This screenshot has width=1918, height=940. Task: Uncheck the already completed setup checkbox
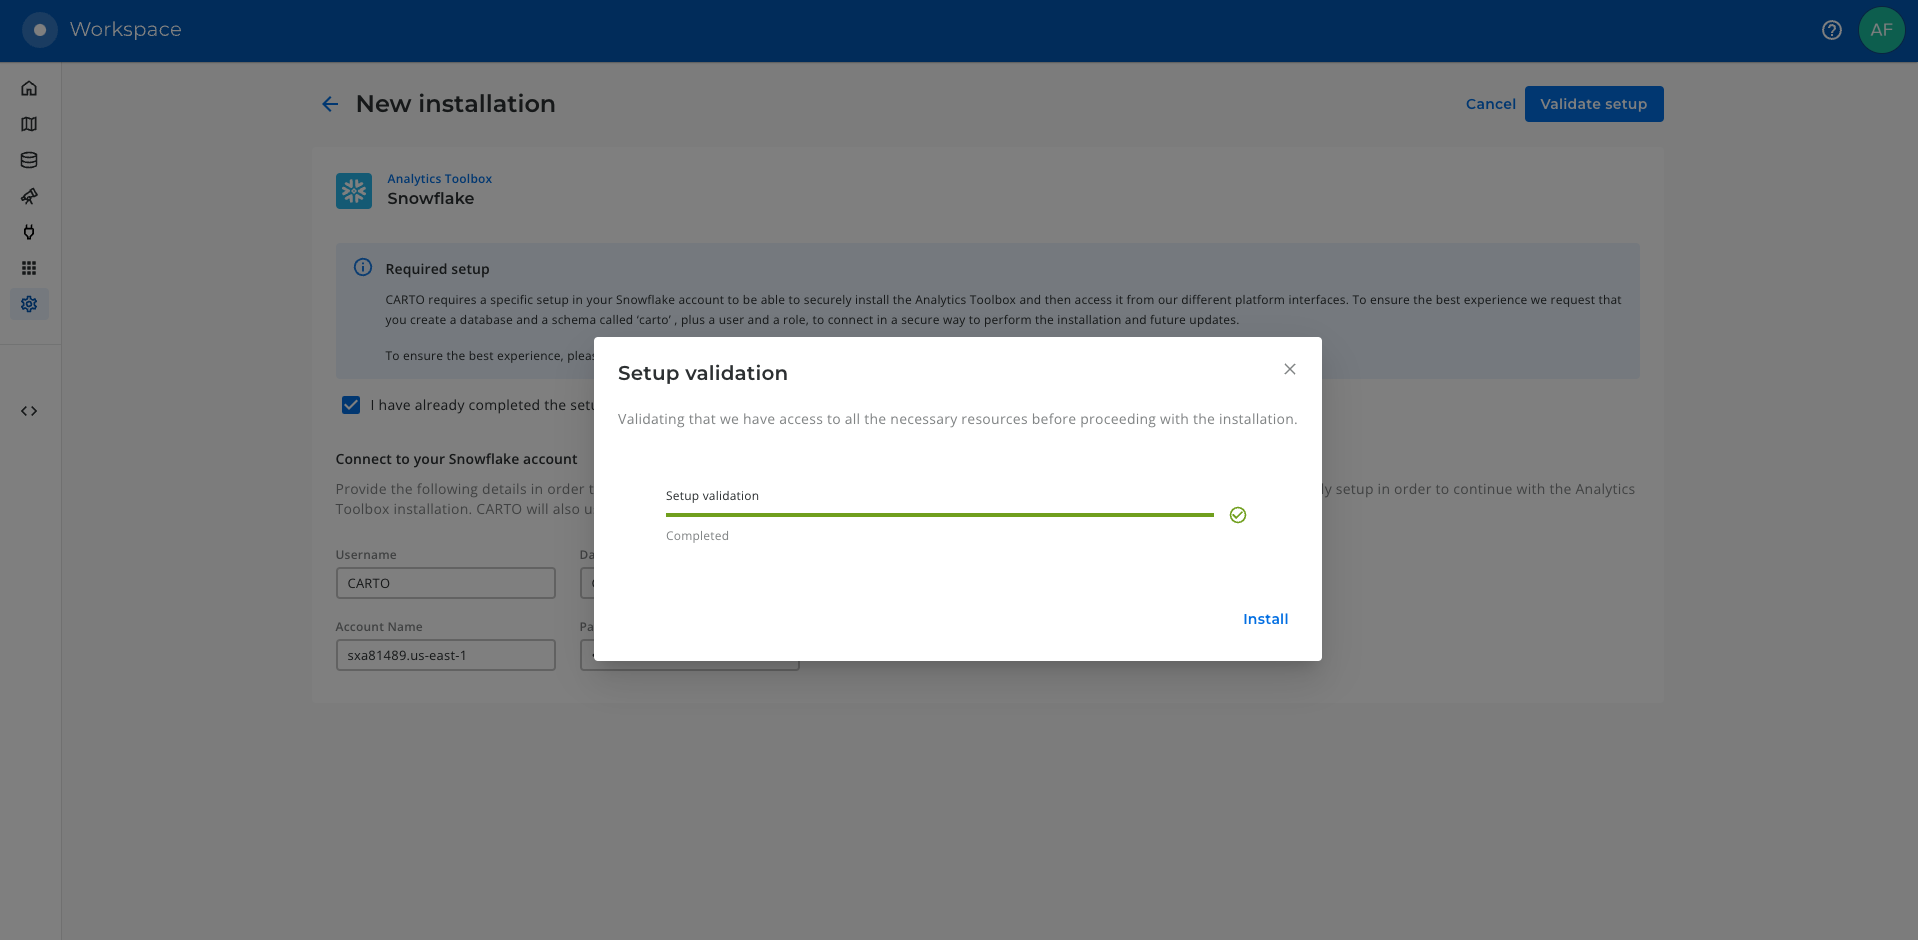tap(351, 405)
